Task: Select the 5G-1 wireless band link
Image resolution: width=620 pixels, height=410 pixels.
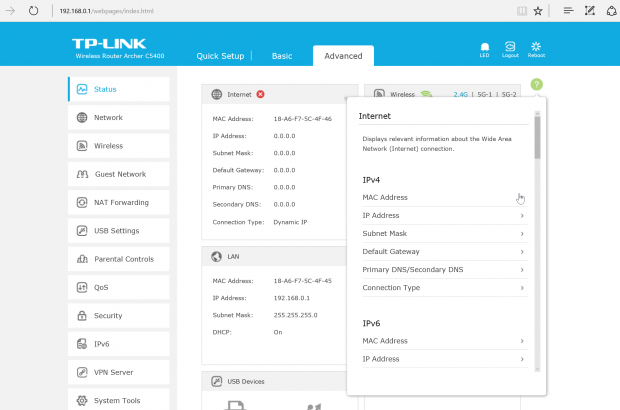Action: (x=482, y=94)
